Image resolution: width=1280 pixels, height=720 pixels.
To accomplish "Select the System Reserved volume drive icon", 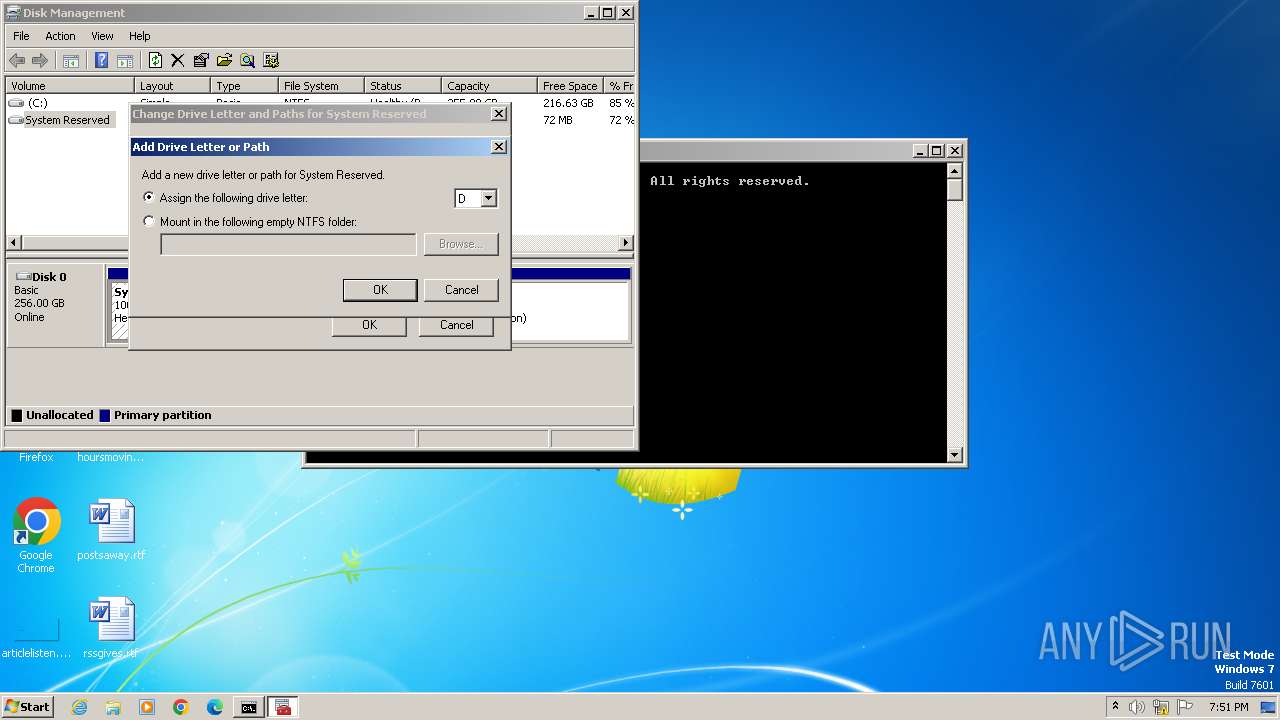I will coord(16,120).
